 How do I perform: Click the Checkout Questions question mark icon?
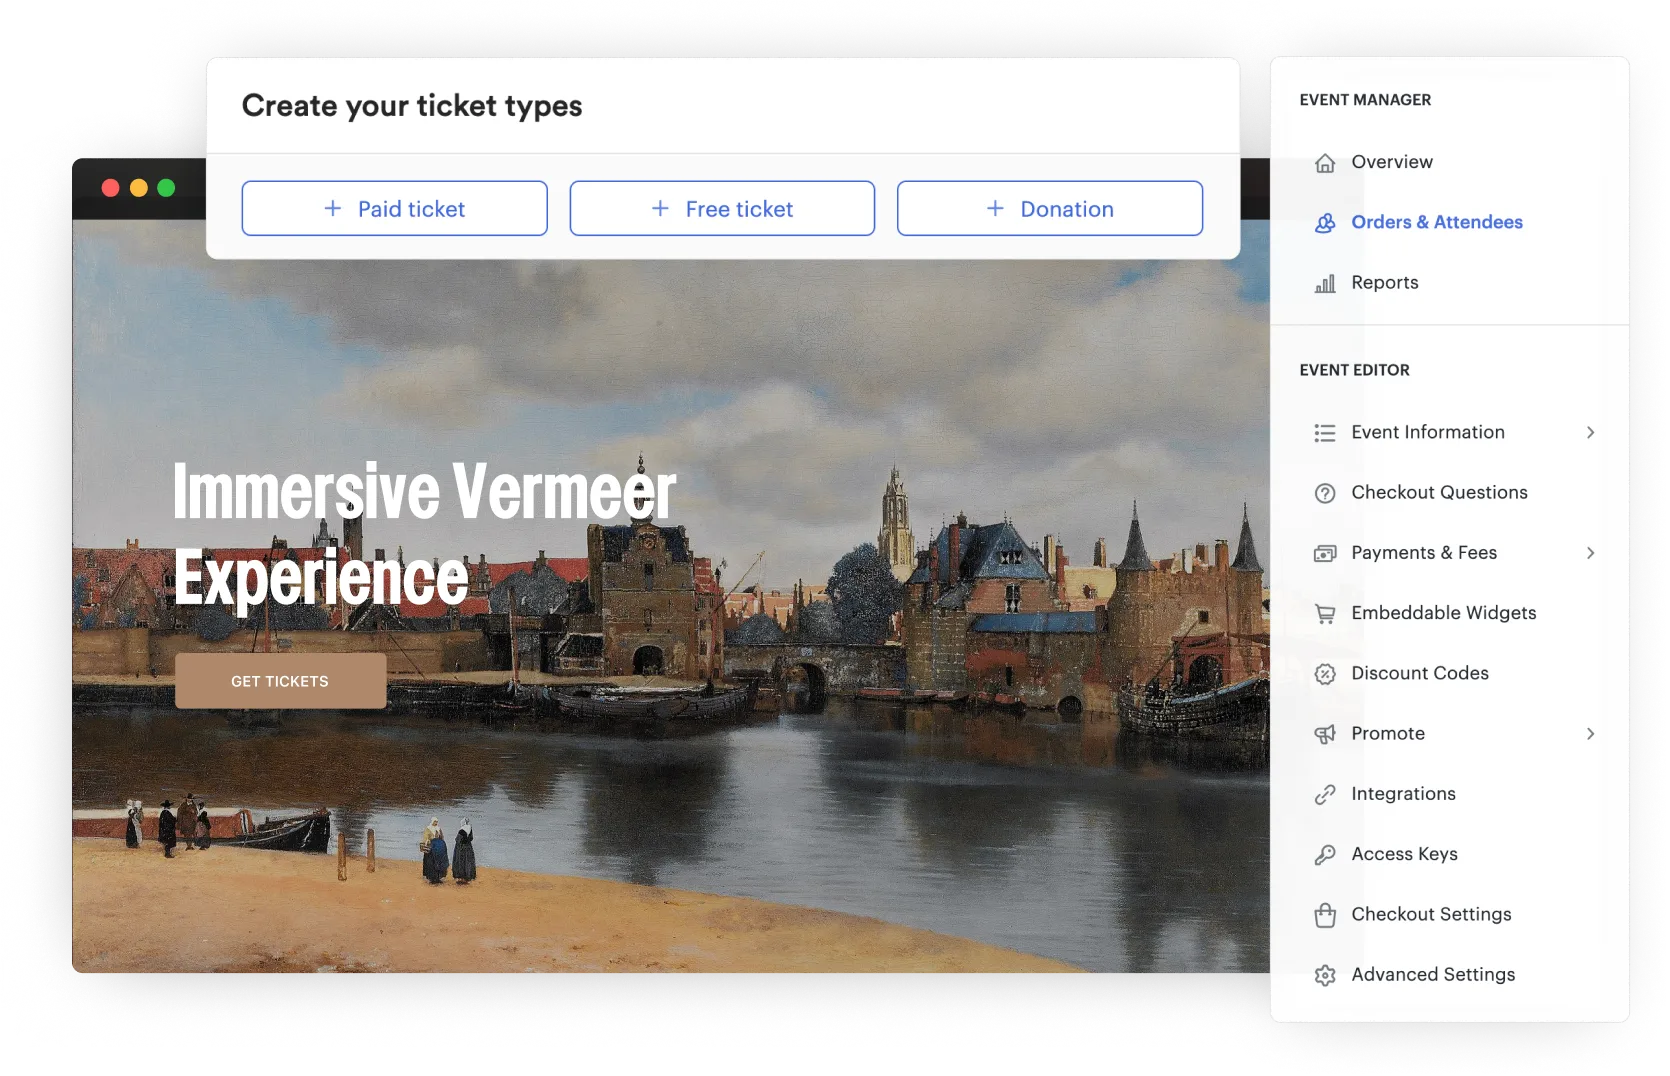(1325, 493)
